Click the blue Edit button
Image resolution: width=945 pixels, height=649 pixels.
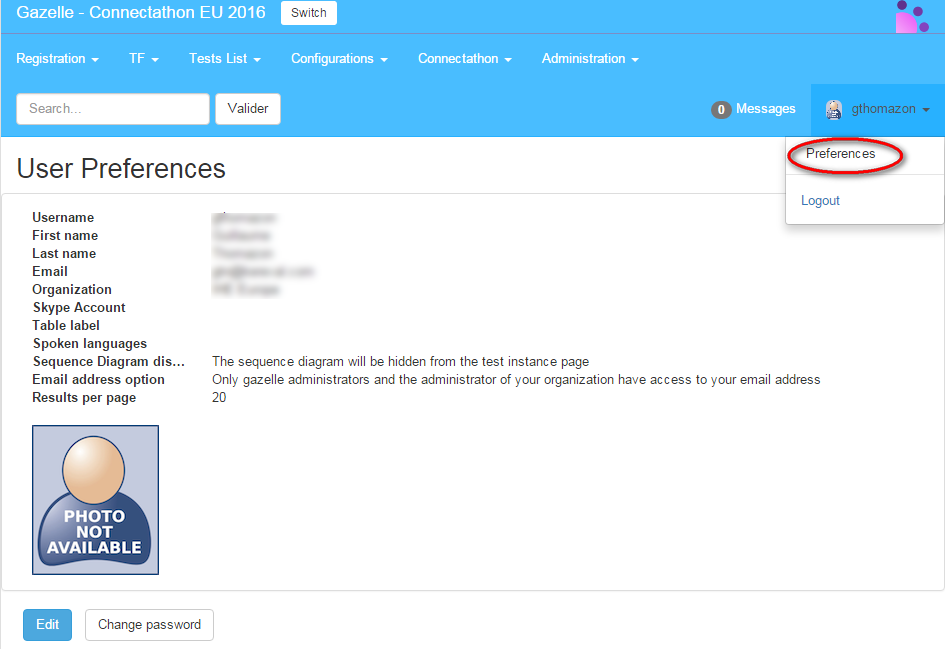(x=47, y=625)
